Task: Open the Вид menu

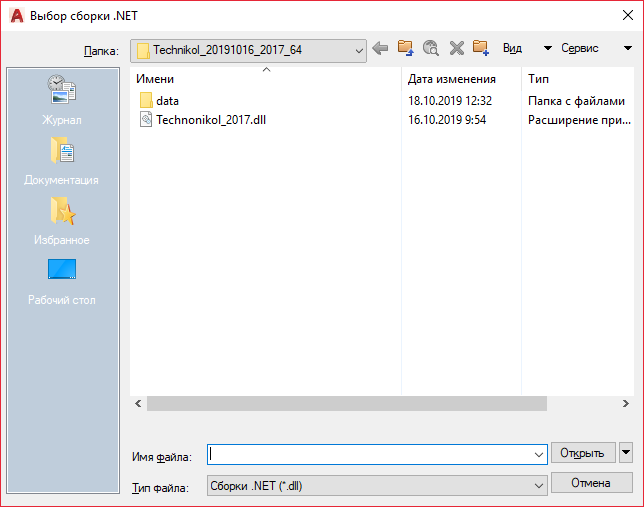Action: pos(512,48)
